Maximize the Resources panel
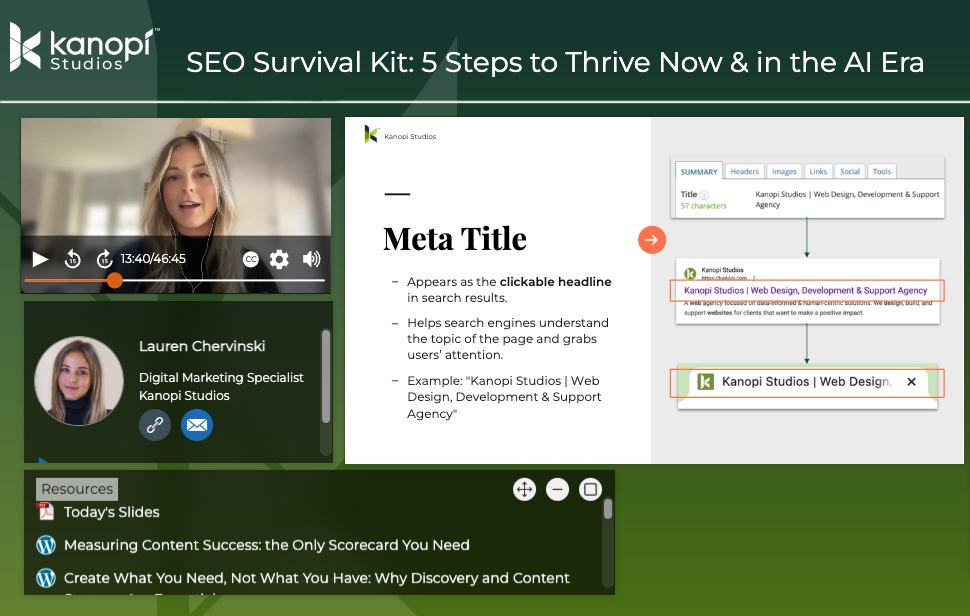Image resolution: width=970 pixels, height=616 pixels. pos(591,490)
